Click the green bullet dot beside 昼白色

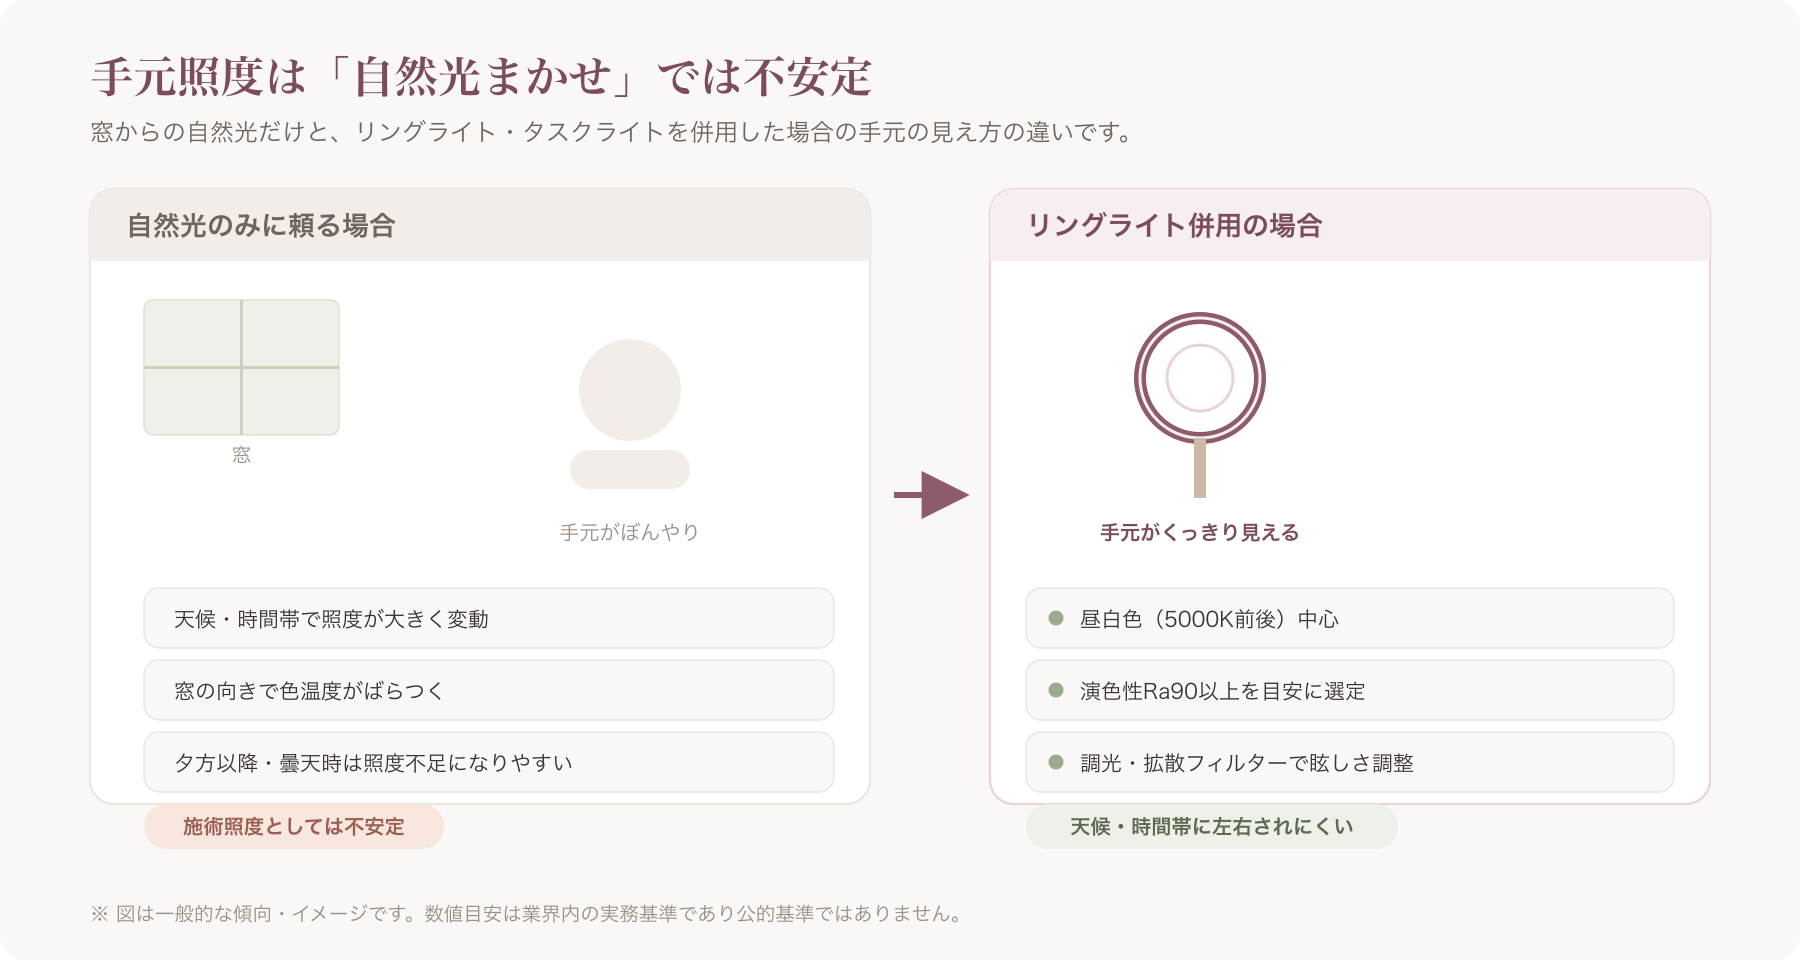[x=1056, y=618]
